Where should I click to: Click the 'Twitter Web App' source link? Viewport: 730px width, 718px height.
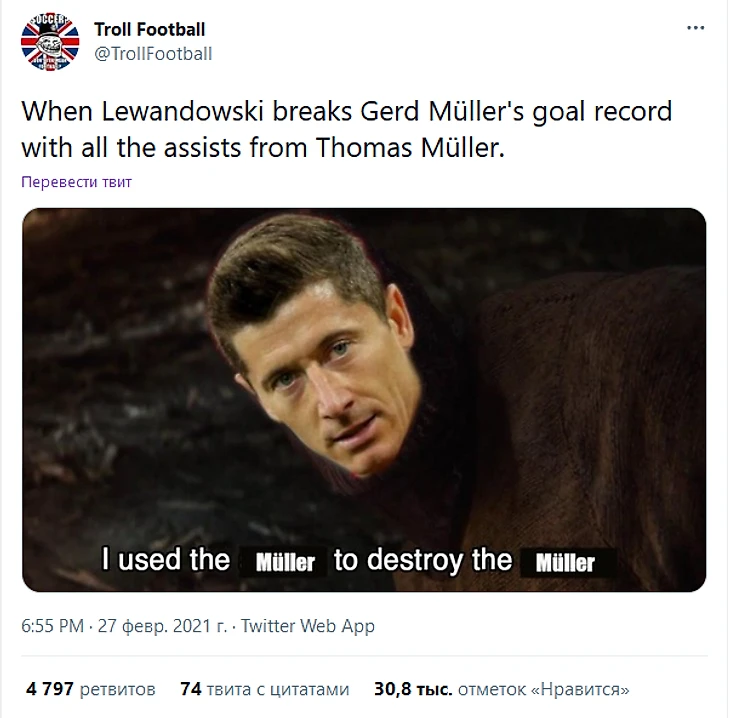[308, 626]
